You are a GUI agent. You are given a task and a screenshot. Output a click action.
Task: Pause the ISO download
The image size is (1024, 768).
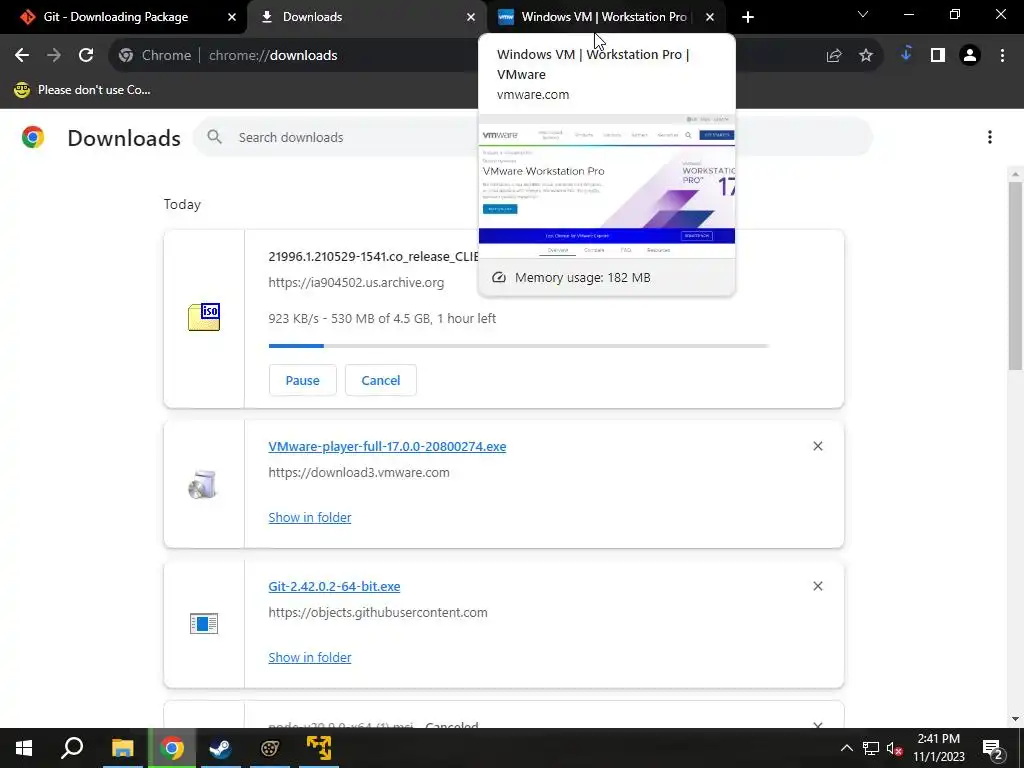click(x=302, y=380)
